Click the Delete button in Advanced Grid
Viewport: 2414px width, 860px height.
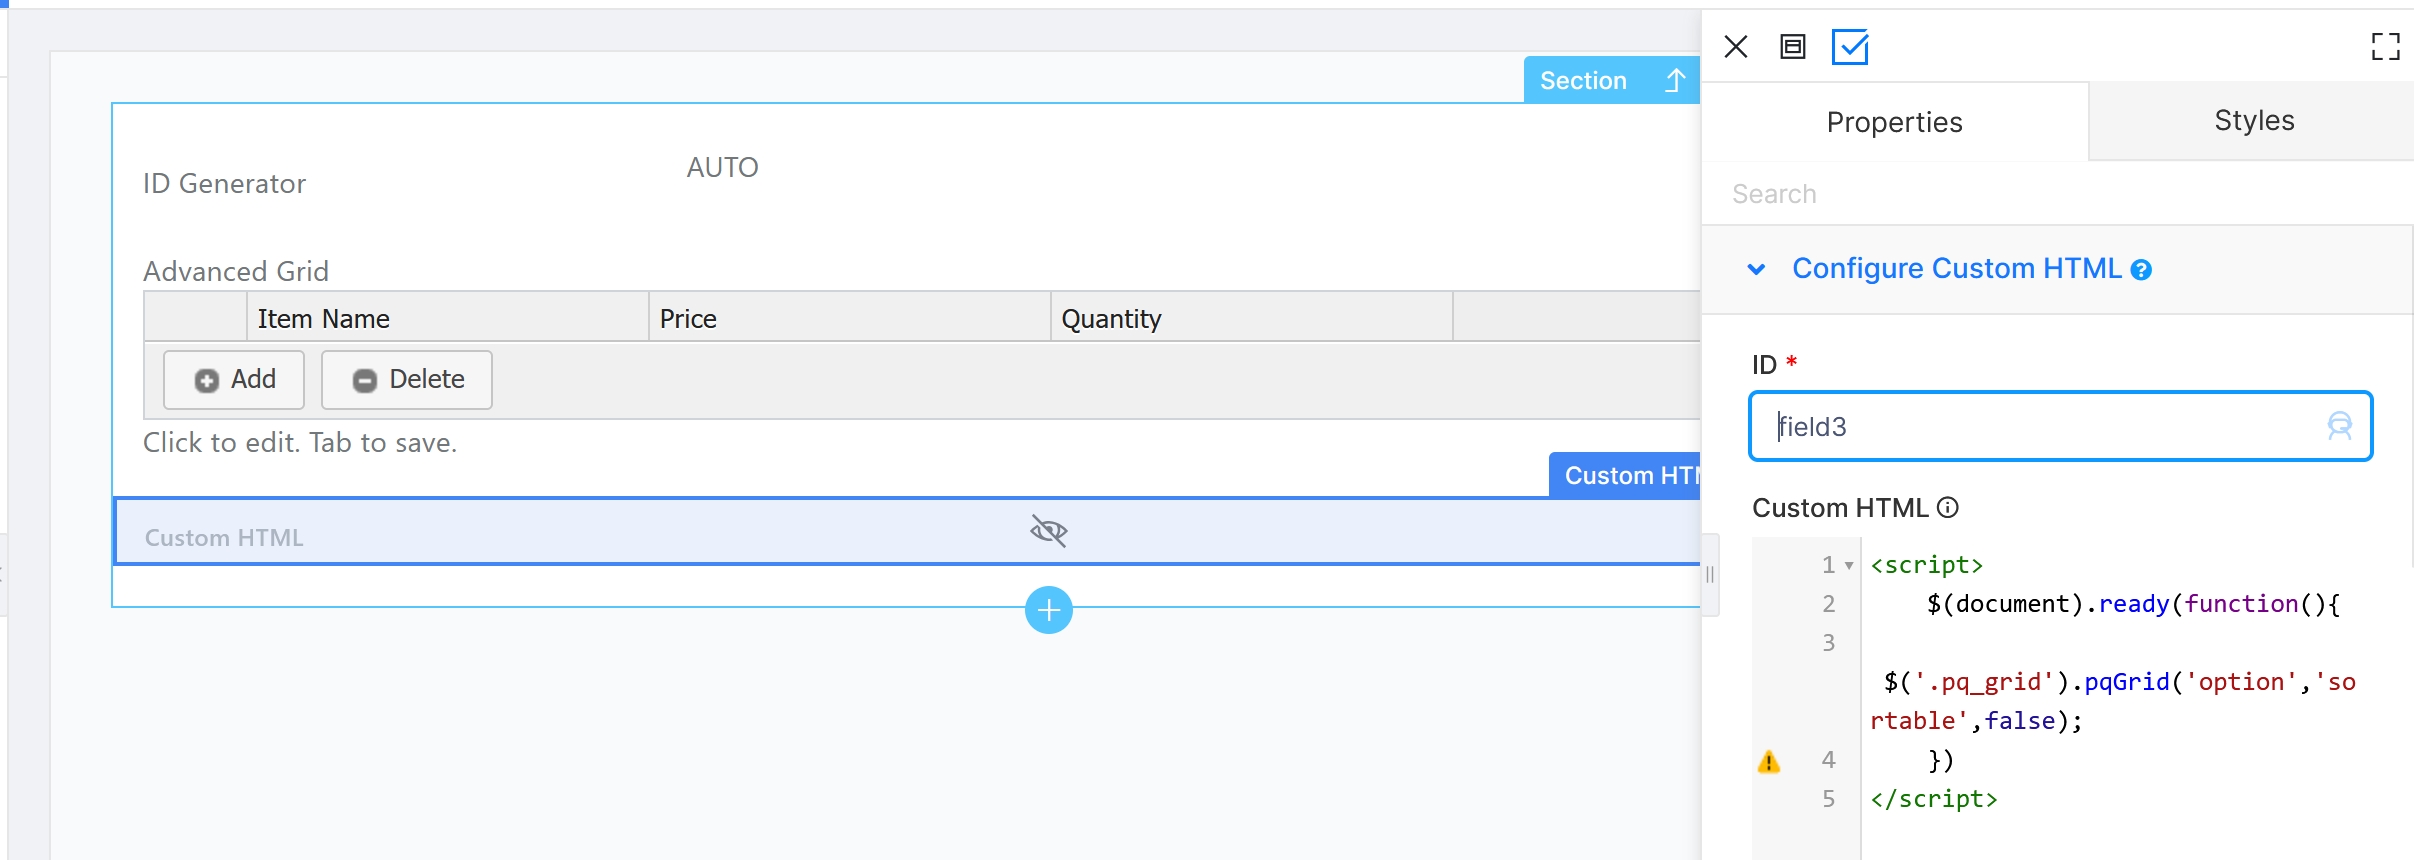click(x=407, y=380)
